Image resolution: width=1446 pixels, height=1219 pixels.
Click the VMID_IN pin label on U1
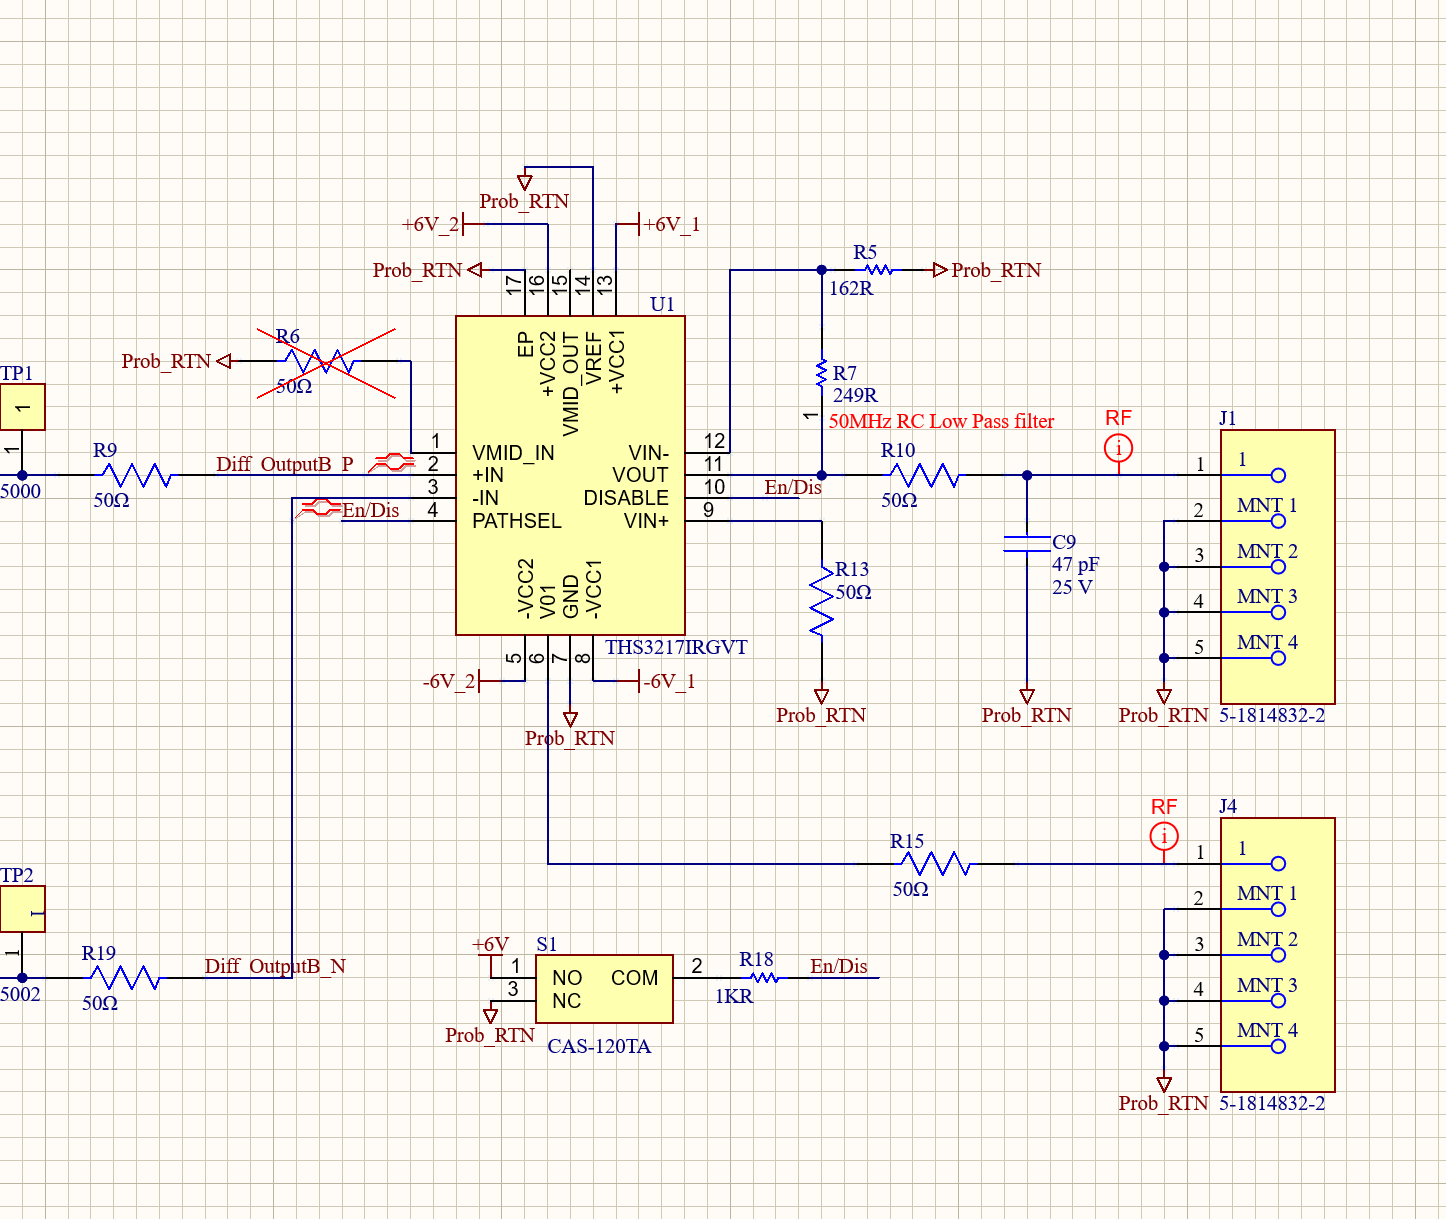[513, 453]
